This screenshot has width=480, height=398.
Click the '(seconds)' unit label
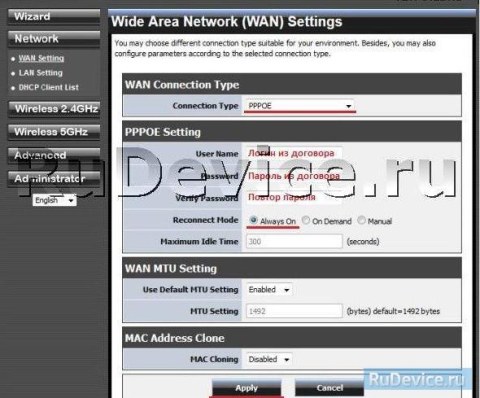click(x=363, y=241)
